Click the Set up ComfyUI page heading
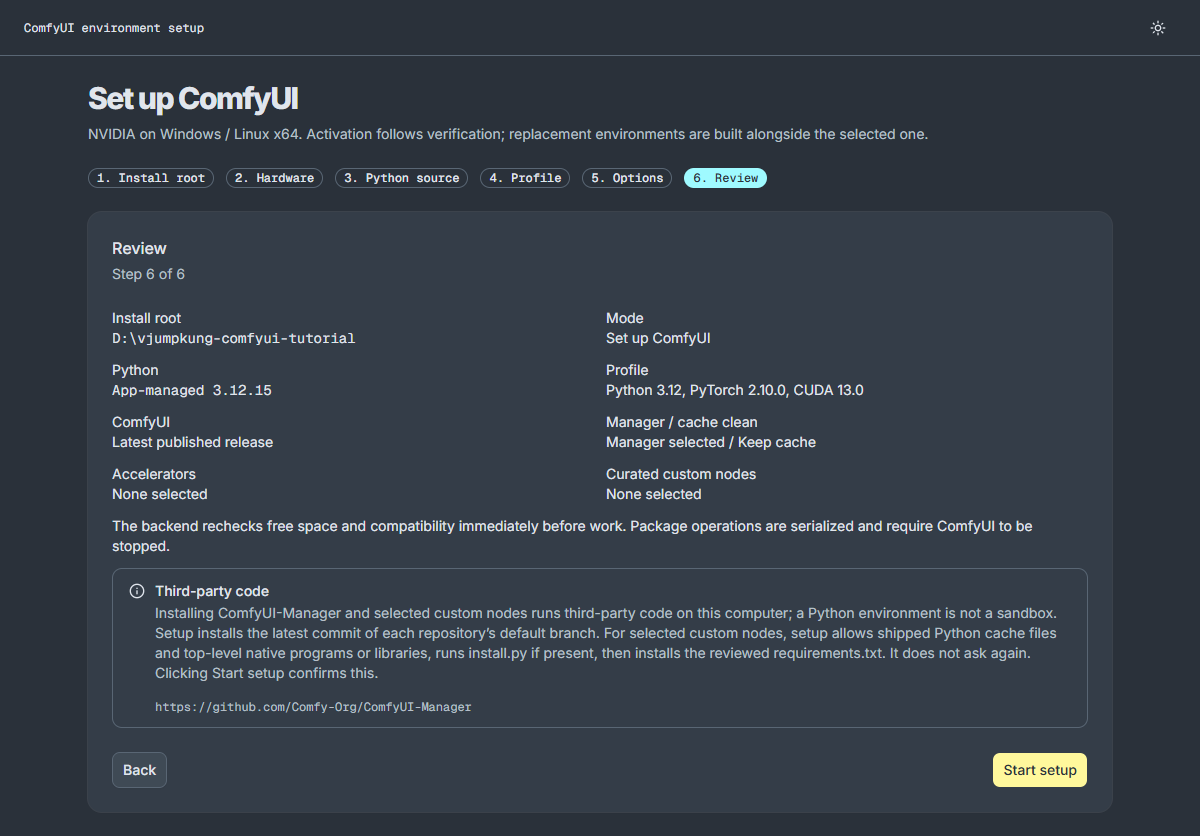Viewport: 1200px width, 836px height. [x=193, y=99]
